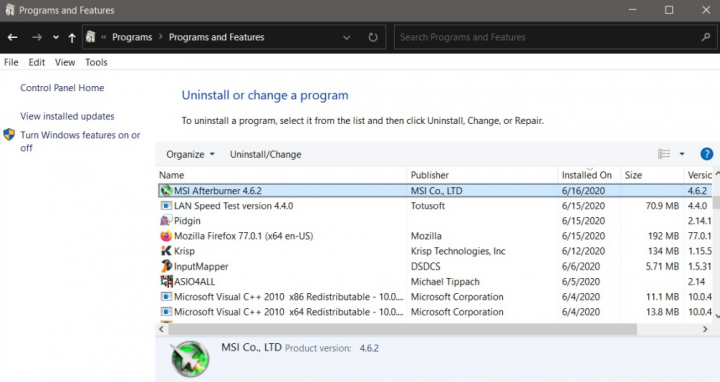Click the Mozilla Firefox icon
Viewport: 720px width, 382px height.
(x=166, y=236)
